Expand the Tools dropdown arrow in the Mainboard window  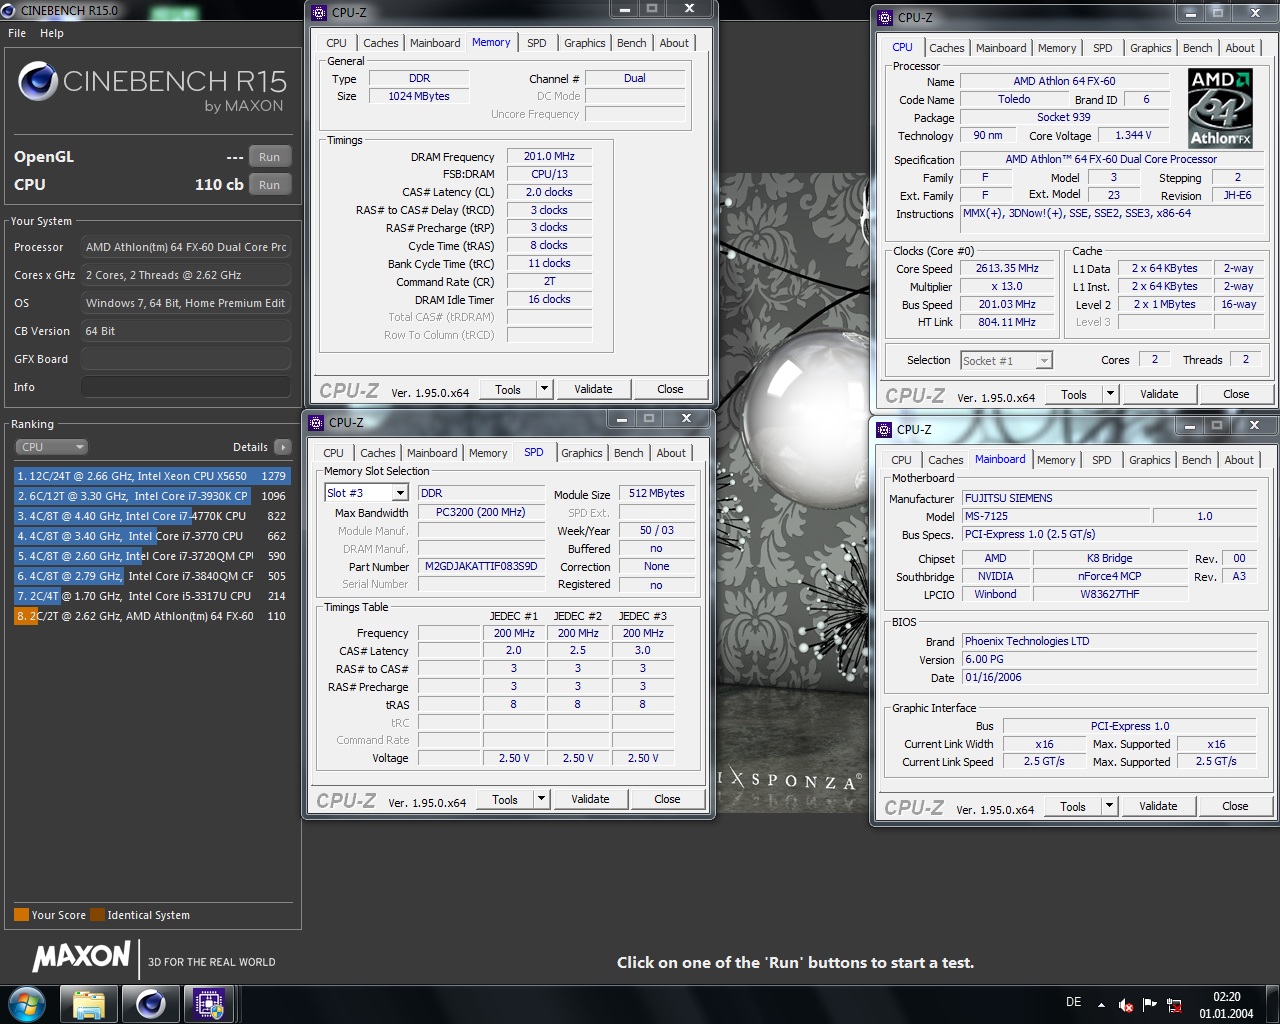1109,806
